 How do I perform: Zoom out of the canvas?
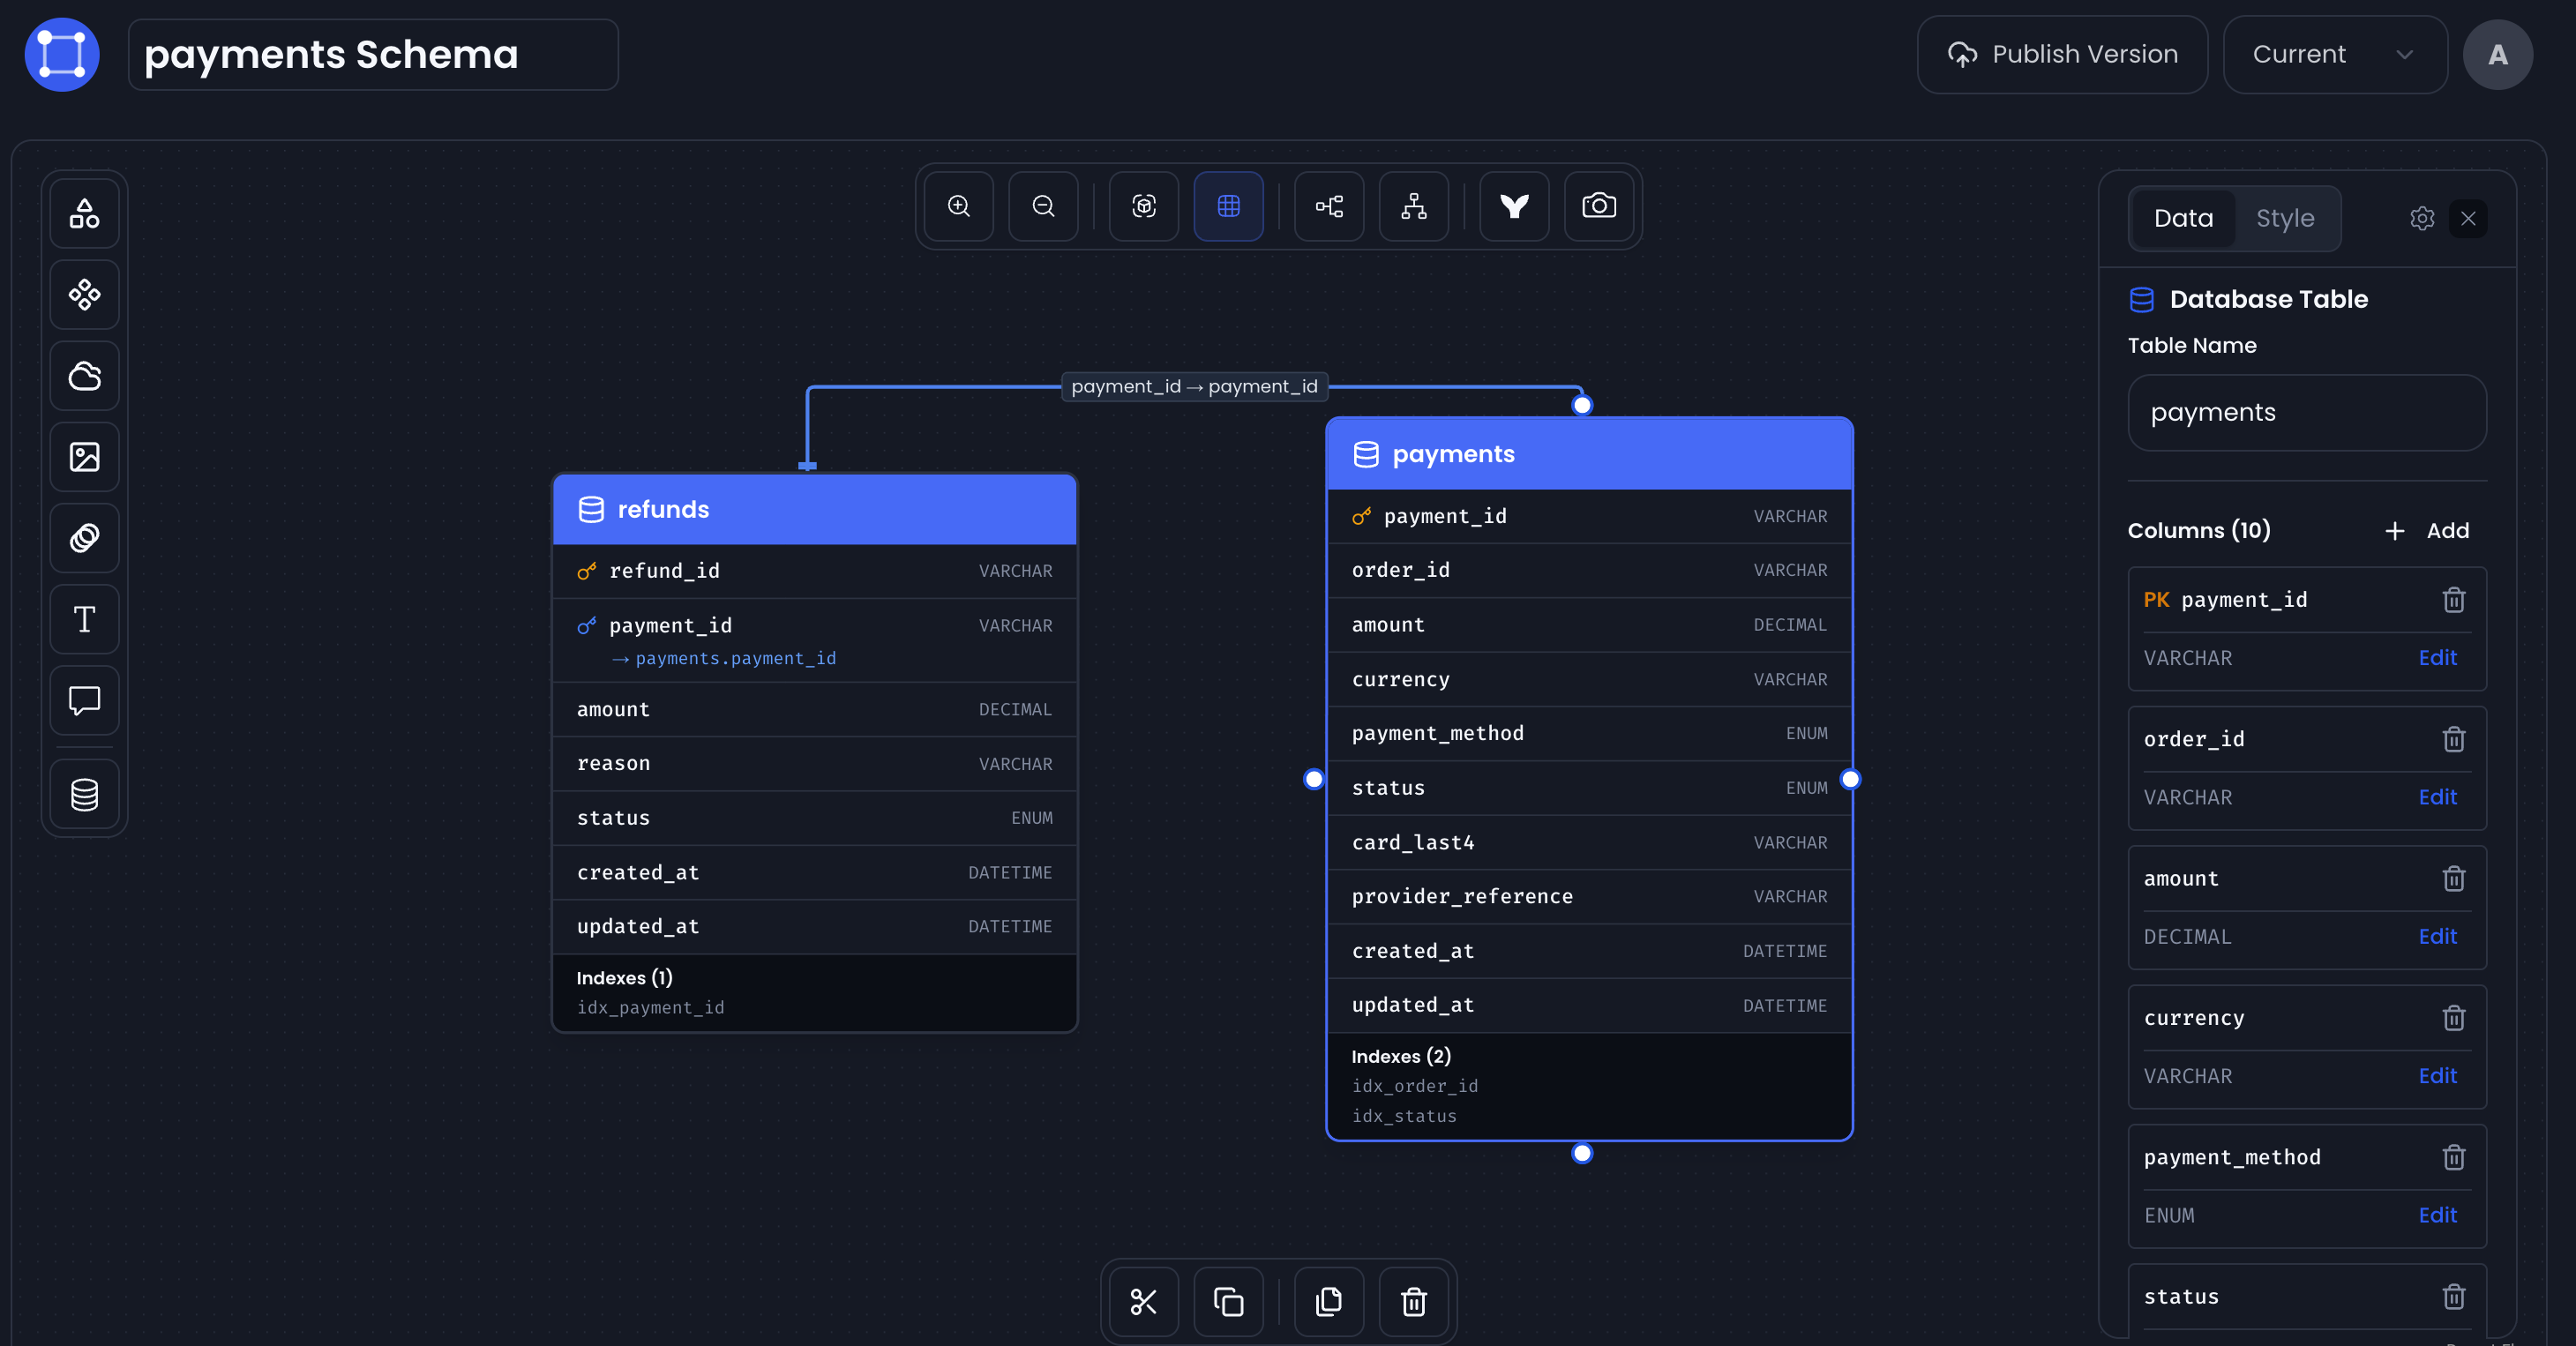(1043, 206)
